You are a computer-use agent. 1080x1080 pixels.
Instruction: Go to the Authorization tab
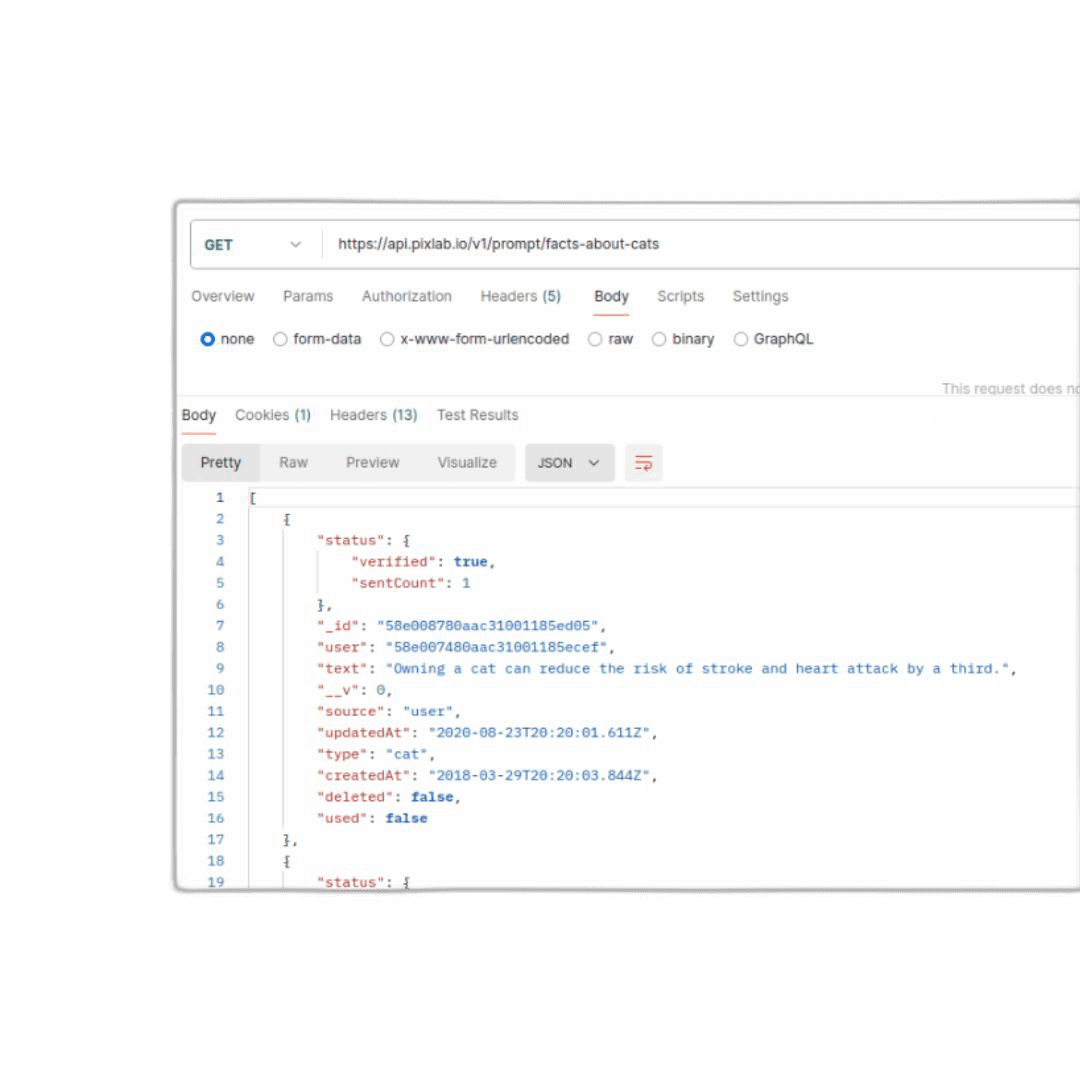point(406,296)
